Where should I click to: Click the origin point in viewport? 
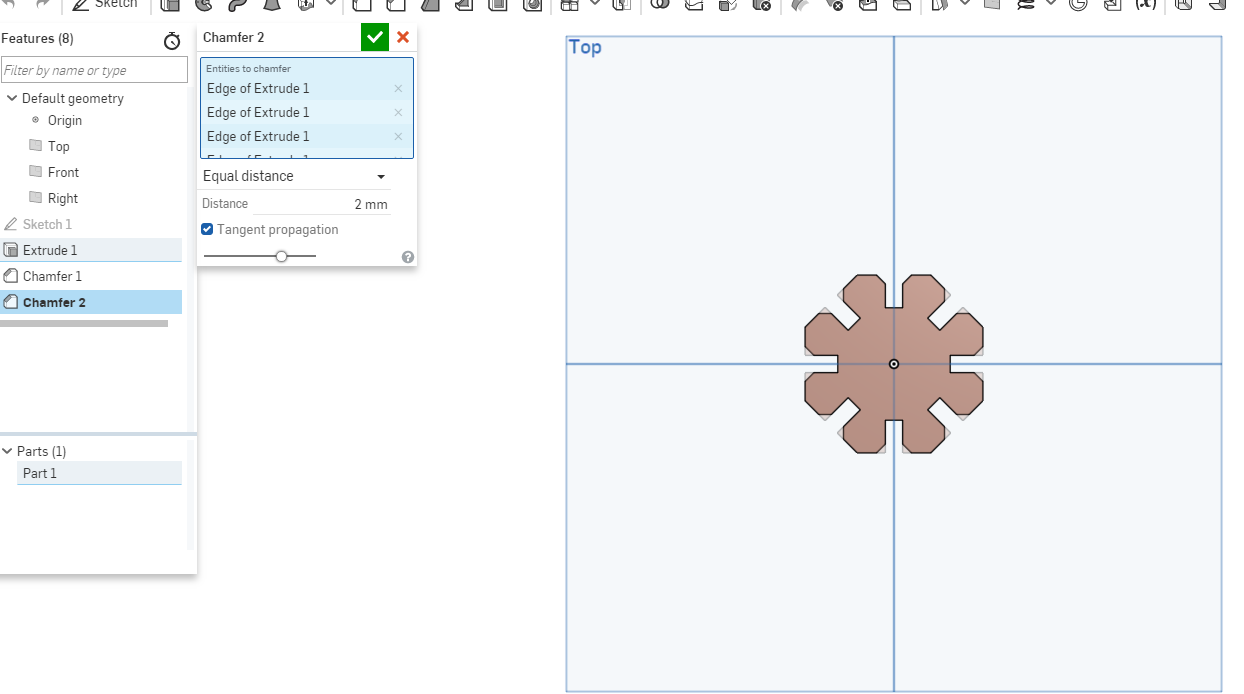[894, 364]
